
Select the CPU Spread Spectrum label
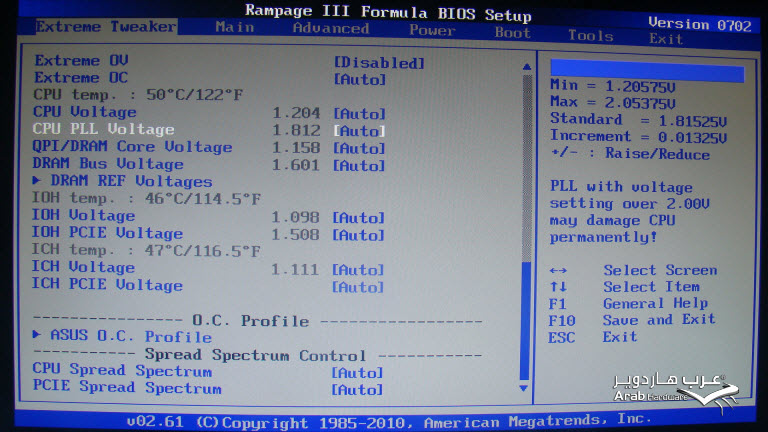122,371
